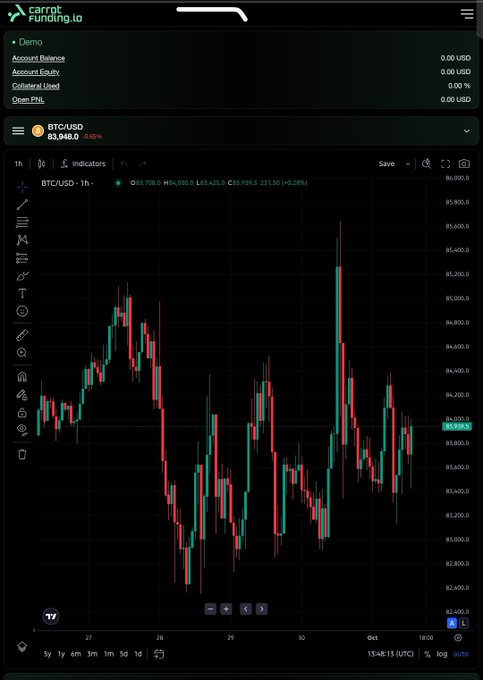Select the crosshair cursor tool

[22, 186]
